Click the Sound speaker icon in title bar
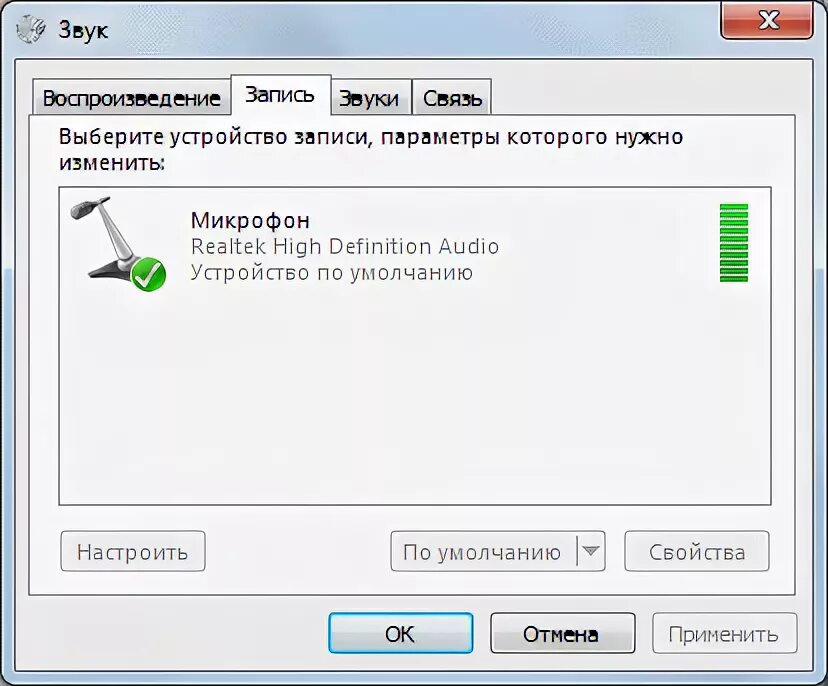 [31, 30]
